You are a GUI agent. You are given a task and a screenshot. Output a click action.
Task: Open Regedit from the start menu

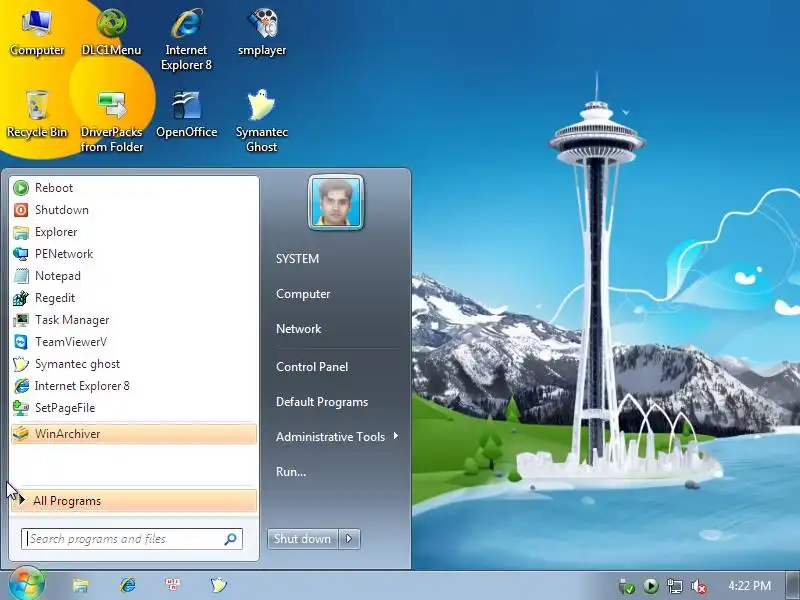pos(134,297)
